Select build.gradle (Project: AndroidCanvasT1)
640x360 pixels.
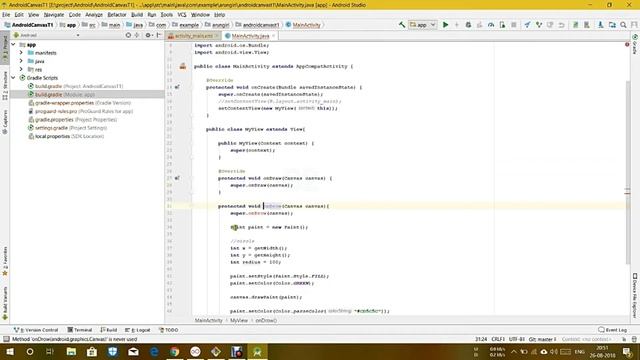click(x=76, y=86)
